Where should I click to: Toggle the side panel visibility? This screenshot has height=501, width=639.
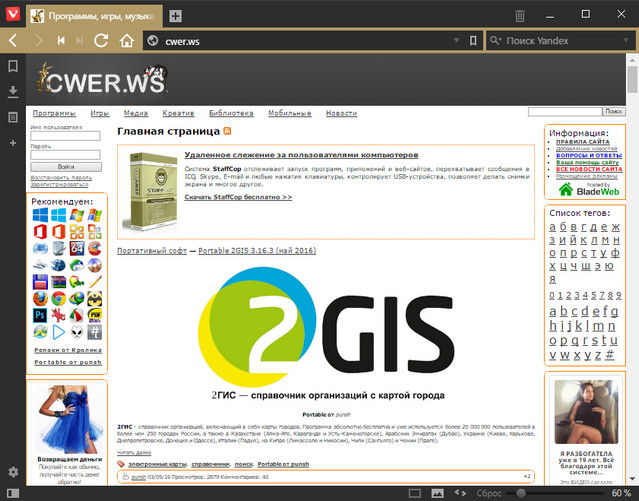pyautogui.click(x=13, y=493)
